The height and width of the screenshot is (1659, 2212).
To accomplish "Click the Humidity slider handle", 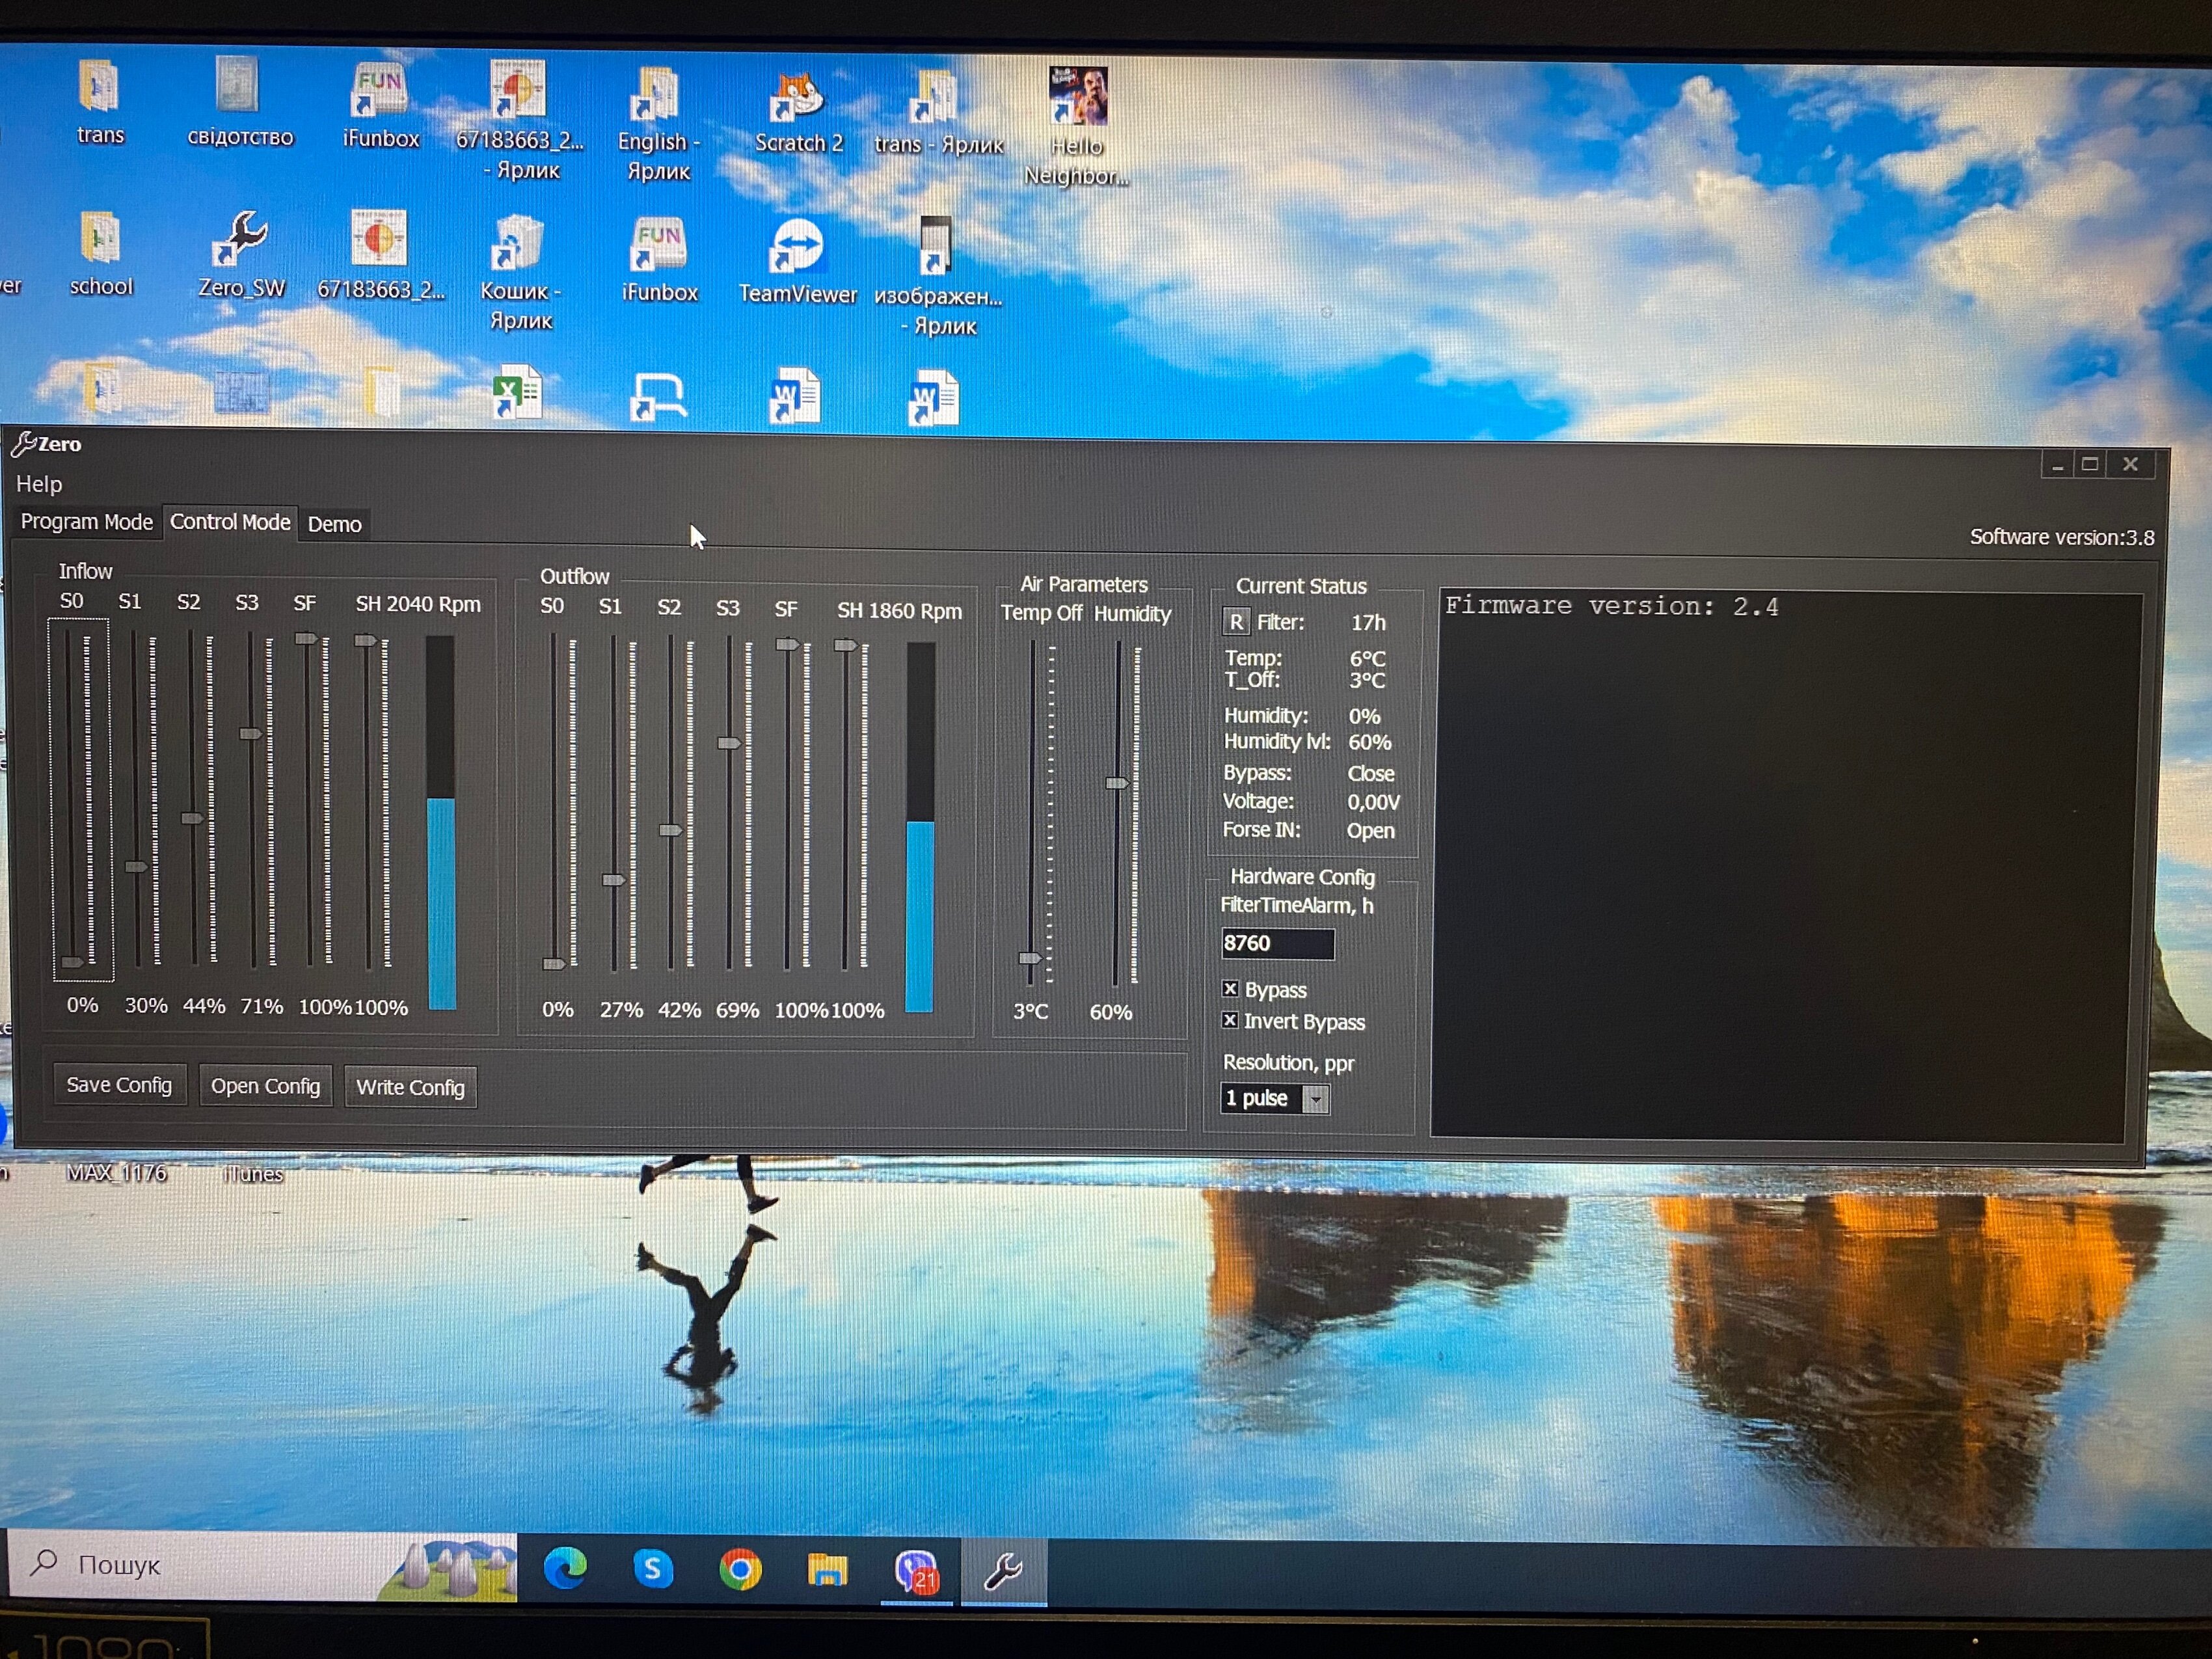I will 1116,783.
